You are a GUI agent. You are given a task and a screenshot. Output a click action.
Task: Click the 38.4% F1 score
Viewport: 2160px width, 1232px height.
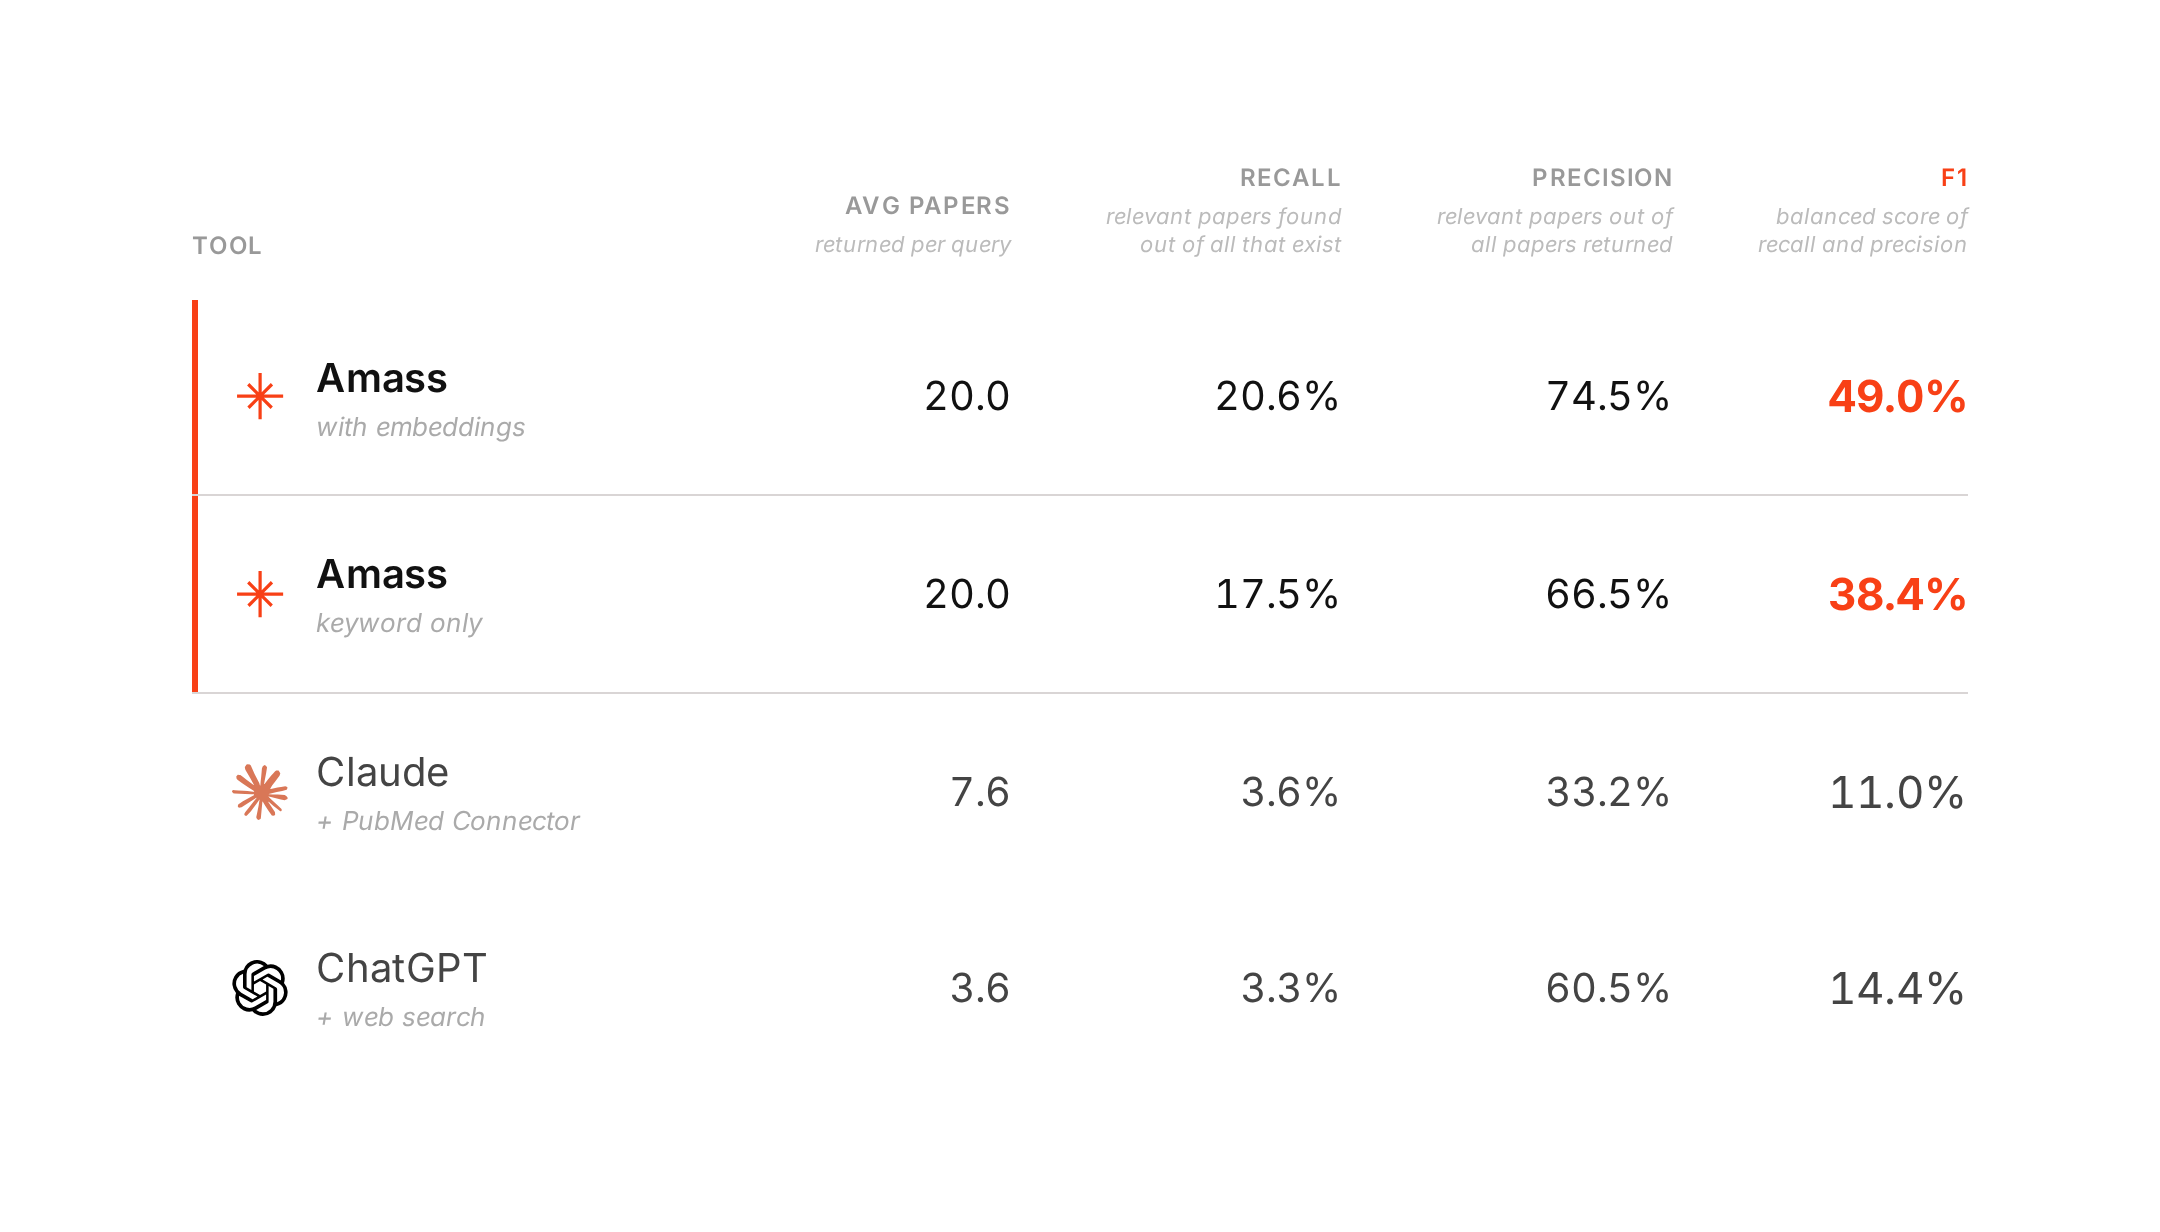1897,595
